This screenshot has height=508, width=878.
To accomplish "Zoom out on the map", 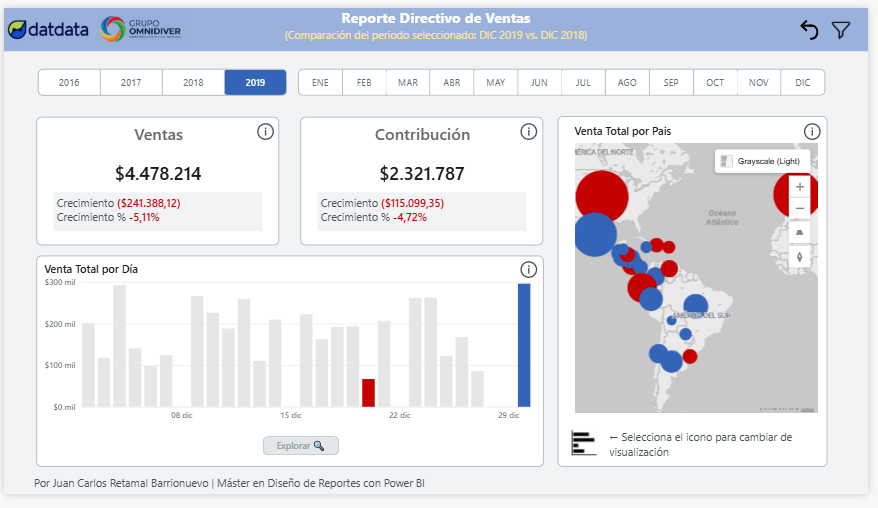I will tap(800, 208).
